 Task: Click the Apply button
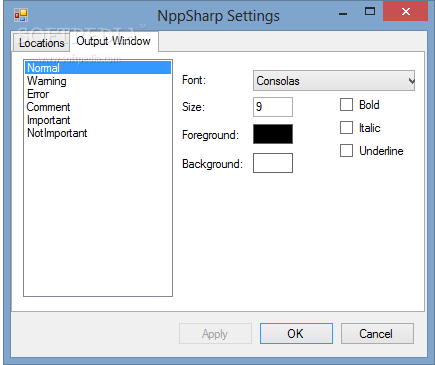coord(215,333)
